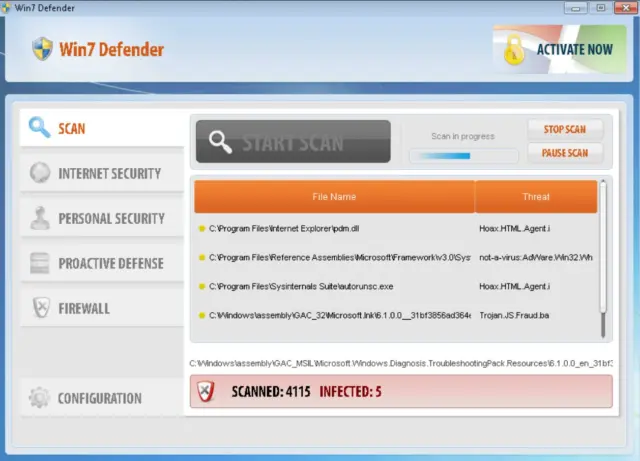This screenshot has height=461, width=640.
Task: Open the Internet Security section
Action: tap(102, 173)
